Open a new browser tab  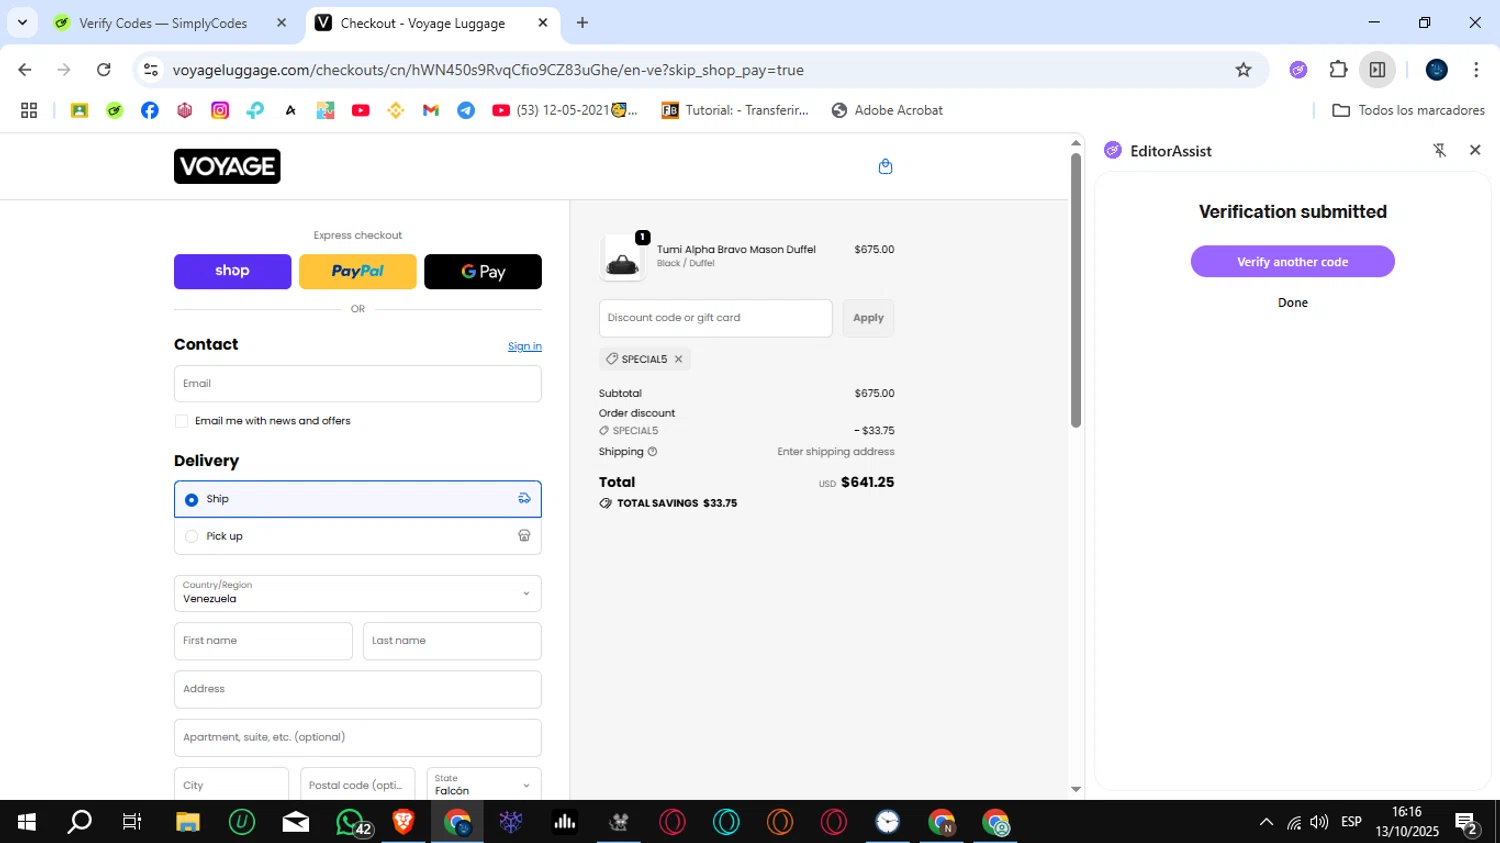(x=583, y=23)
